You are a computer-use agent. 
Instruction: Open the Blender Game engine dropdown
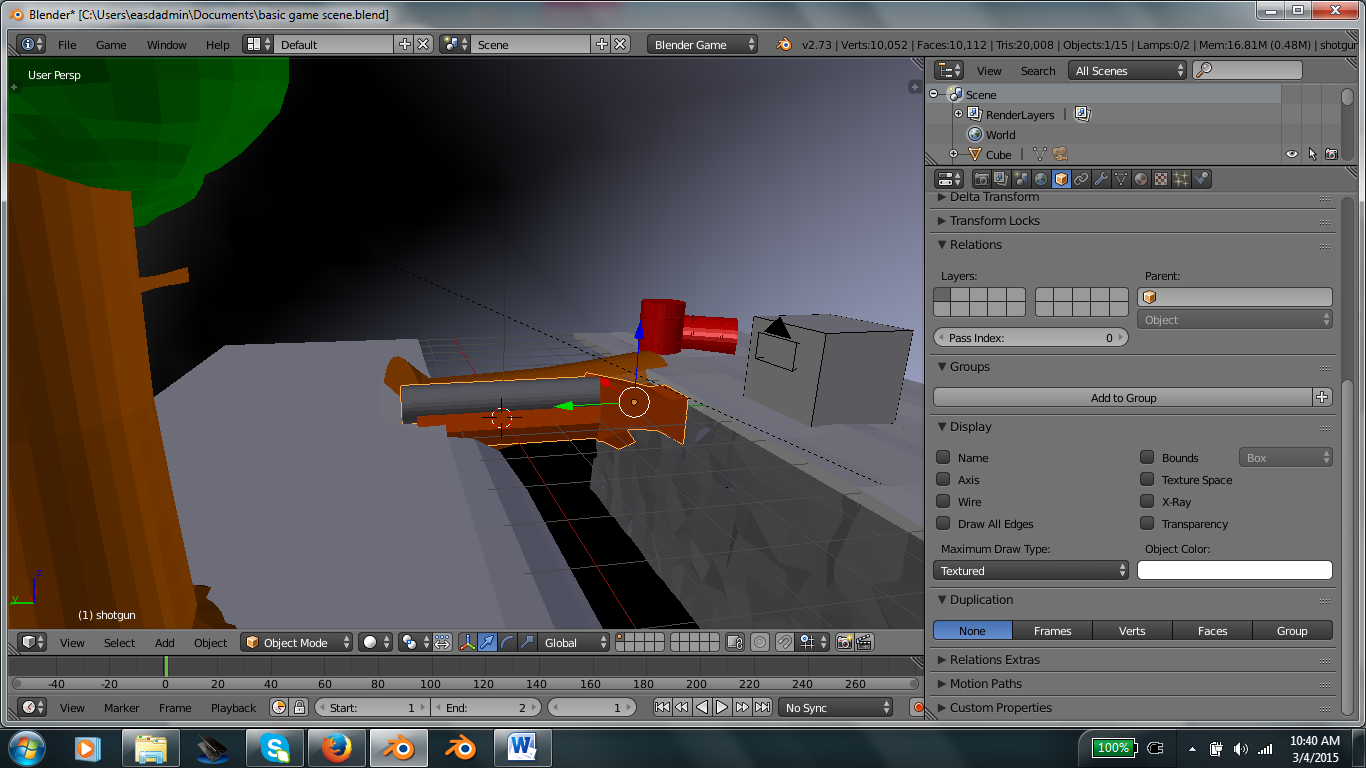pyautogui.click(x=704, y=44)
